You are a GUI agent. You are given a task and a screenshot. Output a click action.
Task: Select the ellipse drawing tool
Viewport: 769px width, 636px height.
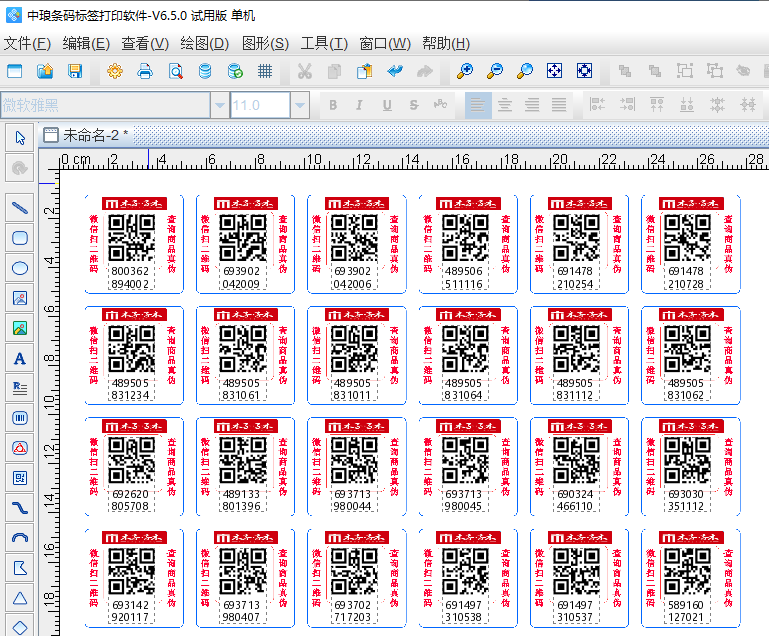tap(19, 268)
